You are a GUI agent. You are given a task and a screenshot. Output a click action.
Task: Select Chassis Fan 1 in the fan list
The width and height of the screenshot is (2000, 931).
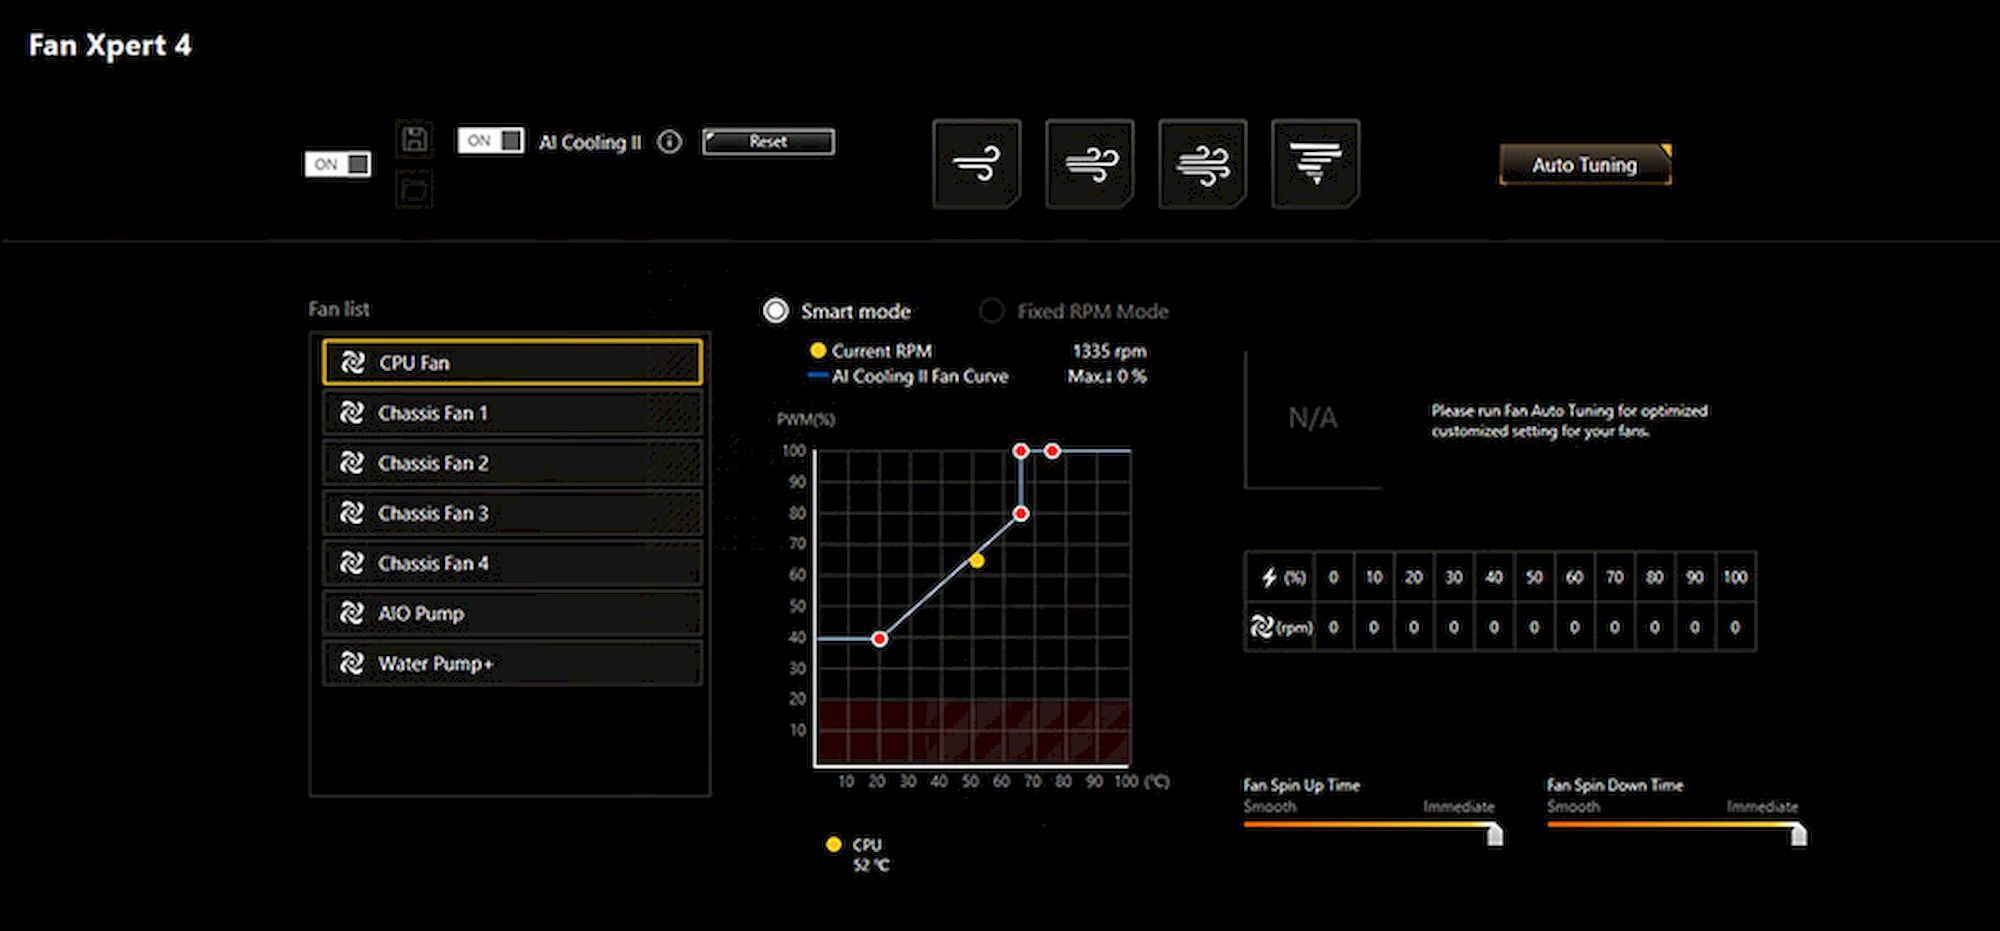pos(512,412)
